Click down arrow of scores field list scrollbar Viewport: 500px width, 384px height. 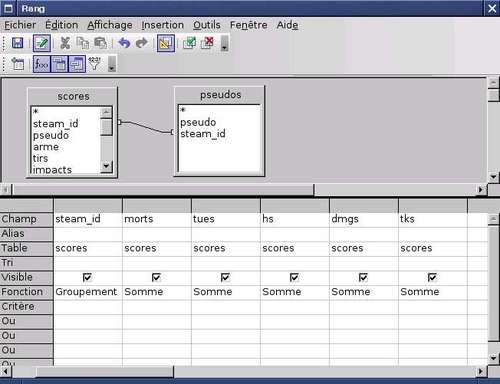pyautogui.click(x=106, y=166)
